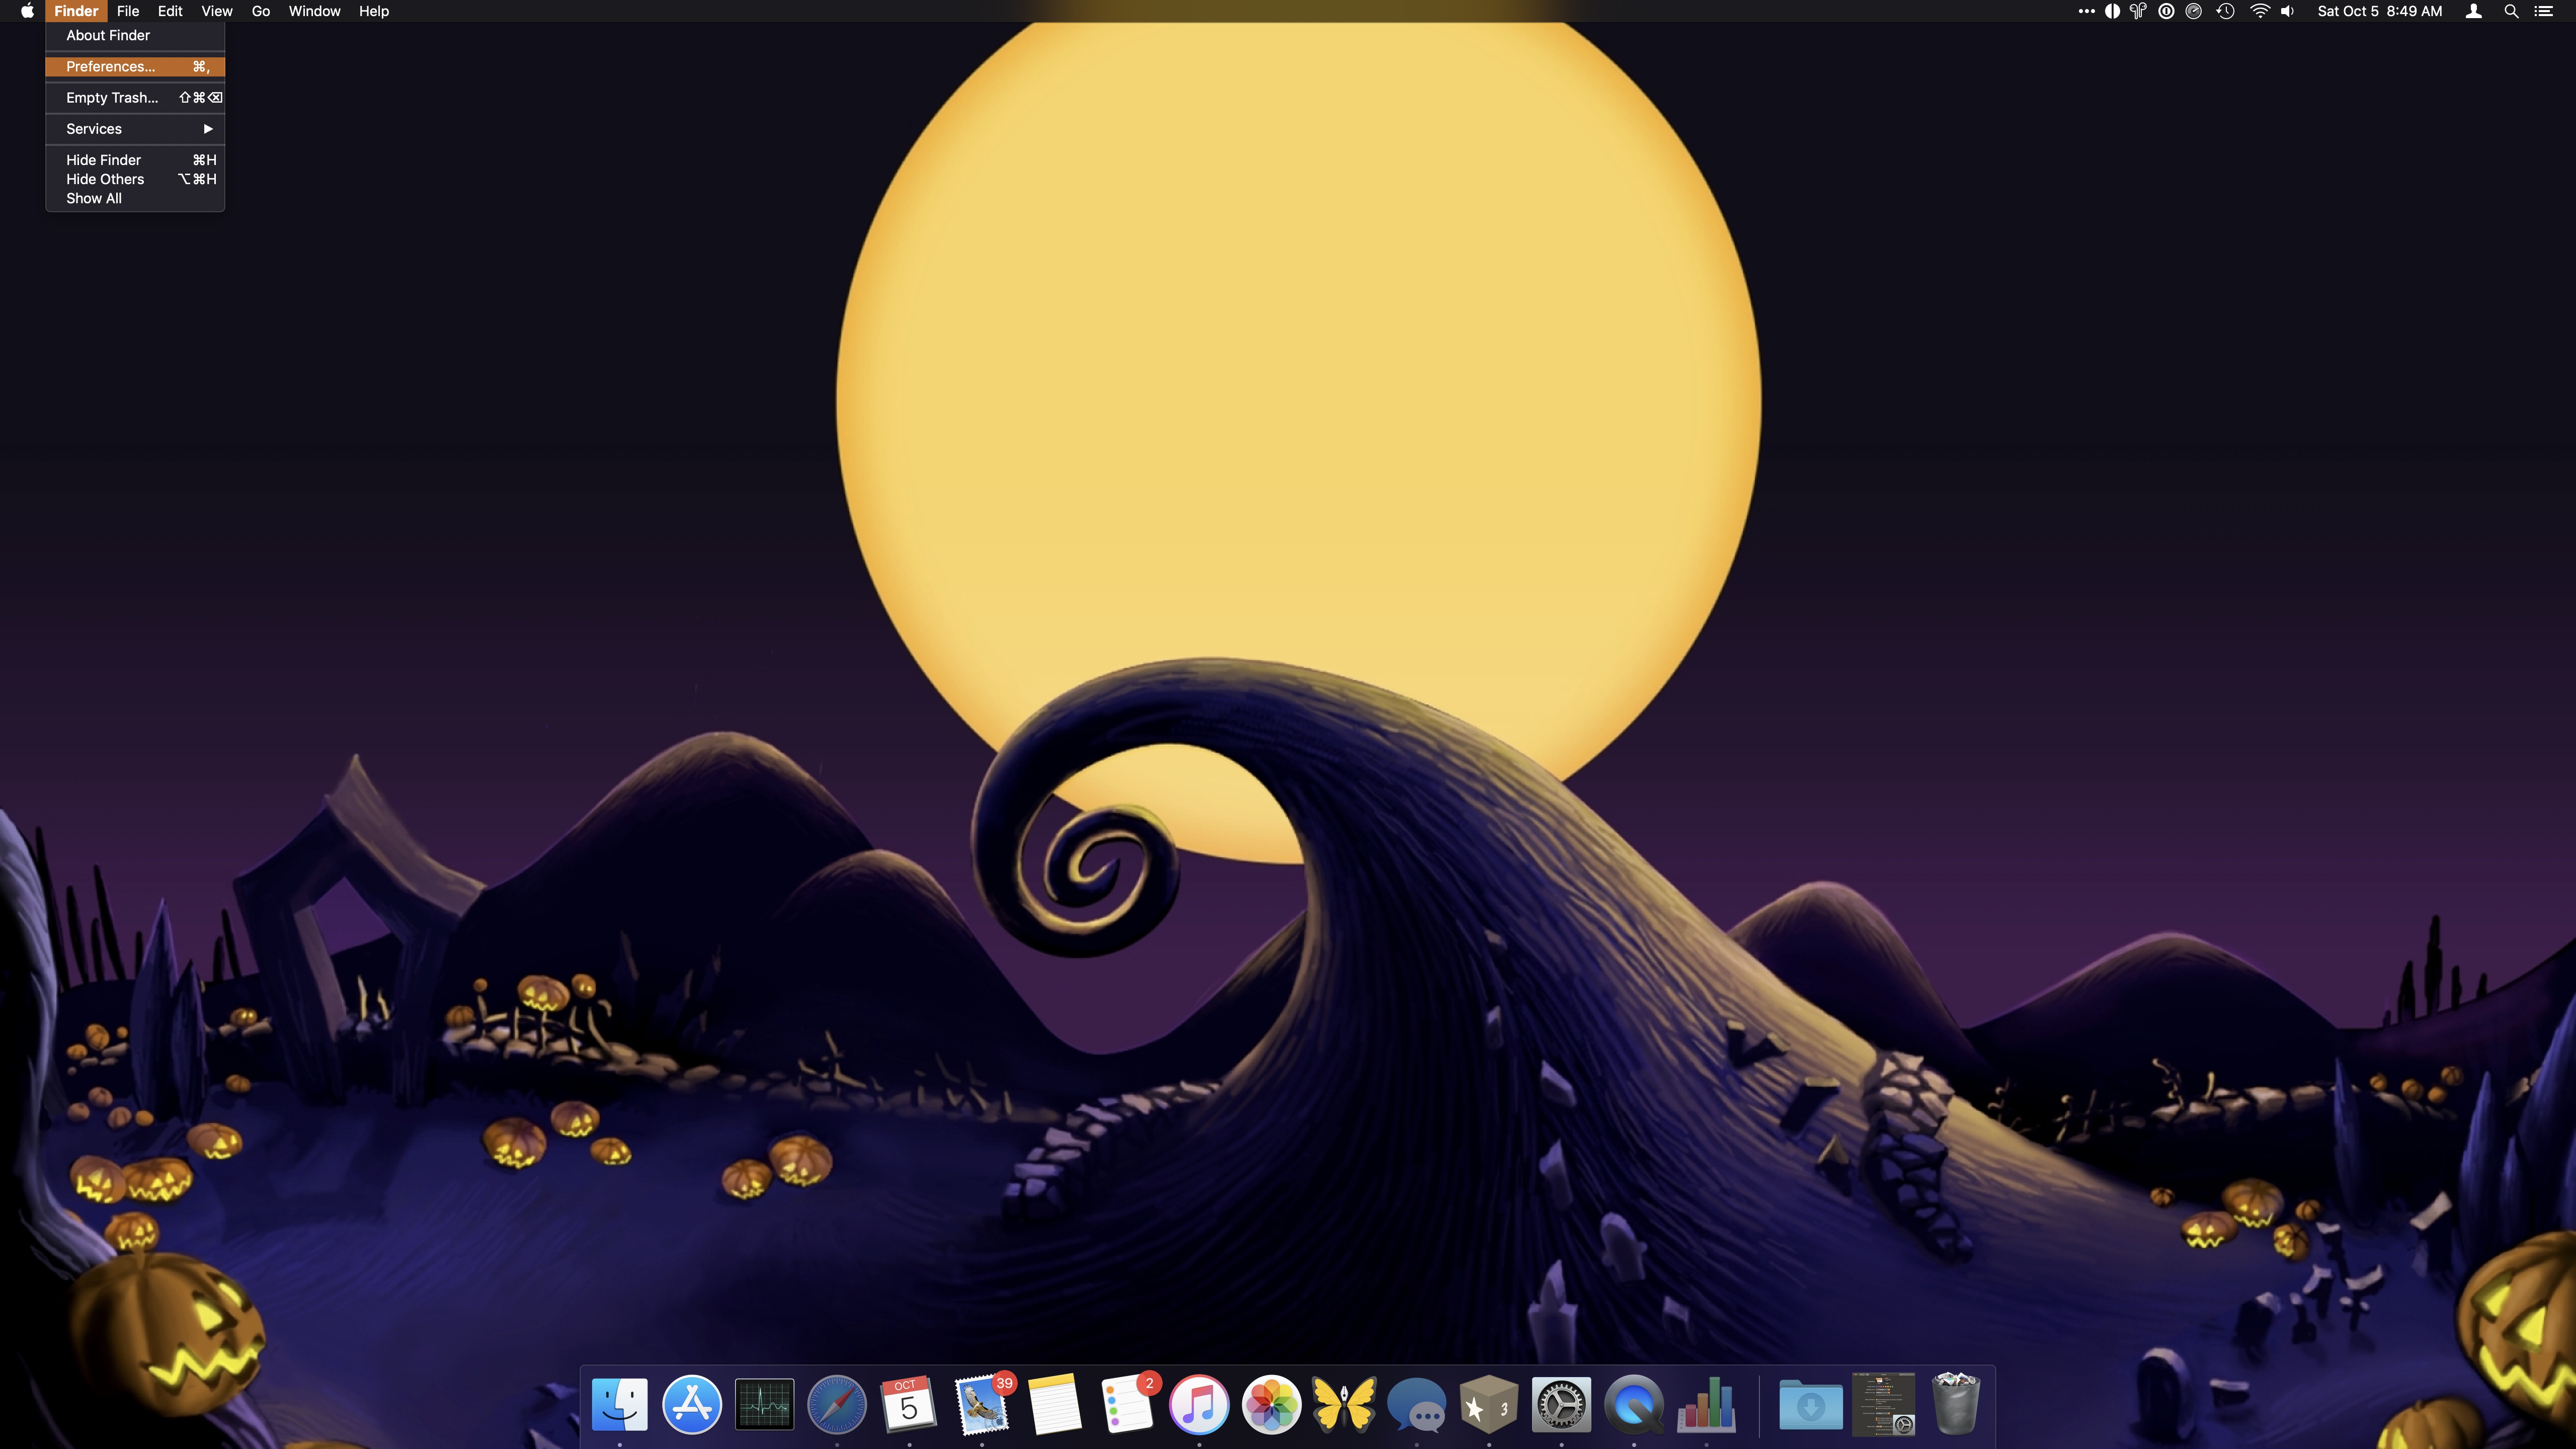This screenshot has height=1449, width=2576.
Task: Click the three-dots menu bar extra
Action: coord(2086,11)
